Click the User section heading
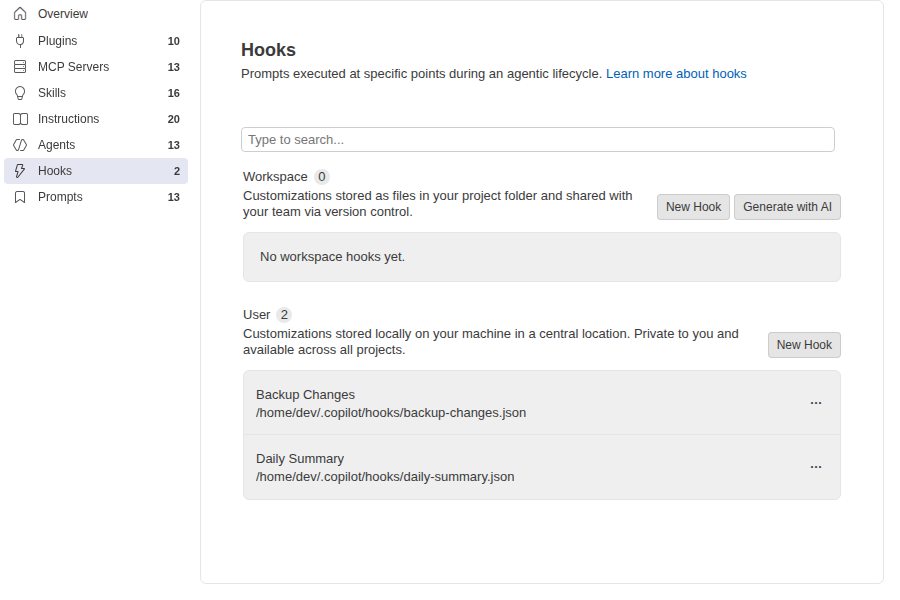Screen dimensions: 900x600 click(x=257, y=315)
